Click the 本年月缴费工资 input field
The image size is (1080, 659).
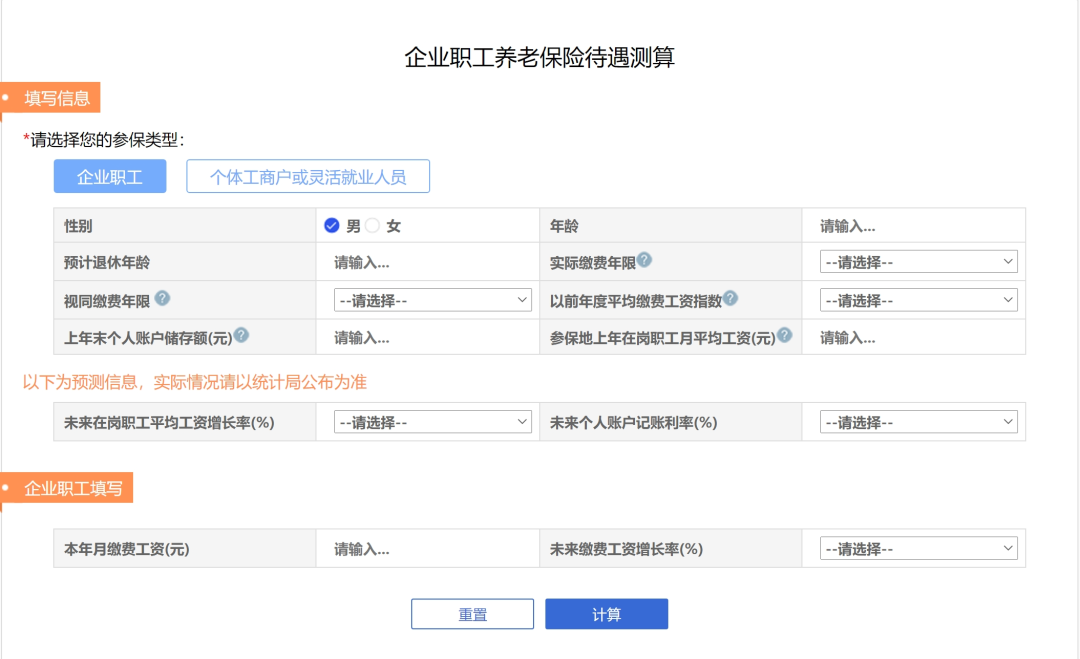pyautogui.click(x=426, y=549)
